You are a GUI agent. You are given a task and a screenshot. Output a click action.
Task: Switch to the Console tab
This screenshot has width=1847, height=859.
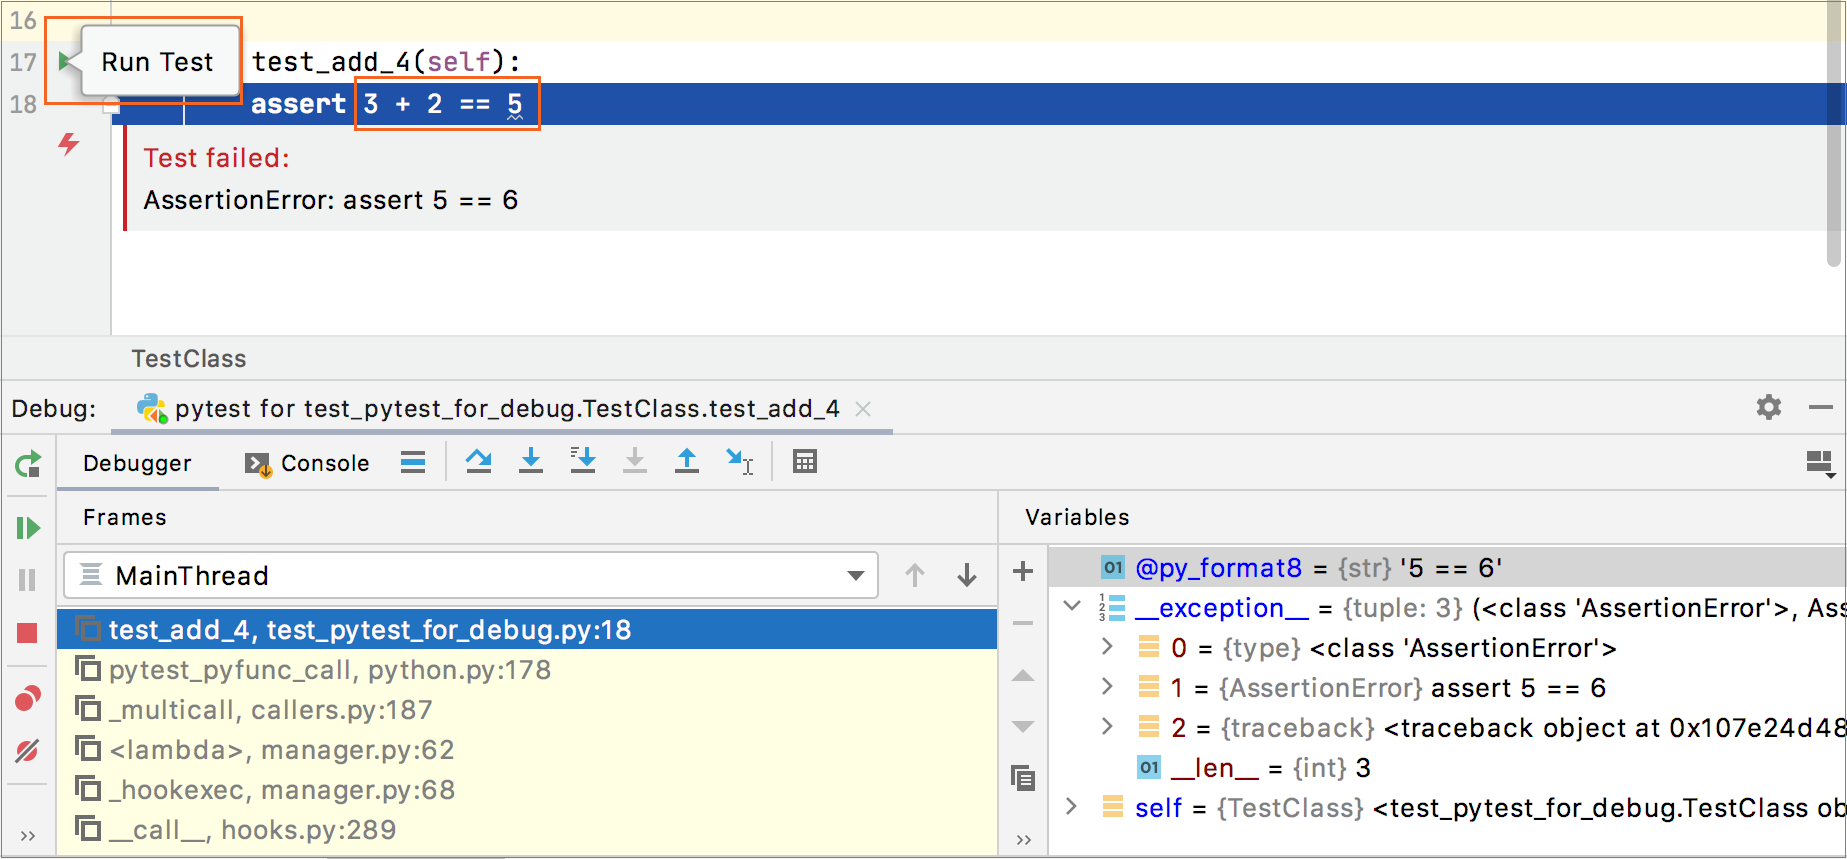[x=308, y=463]
